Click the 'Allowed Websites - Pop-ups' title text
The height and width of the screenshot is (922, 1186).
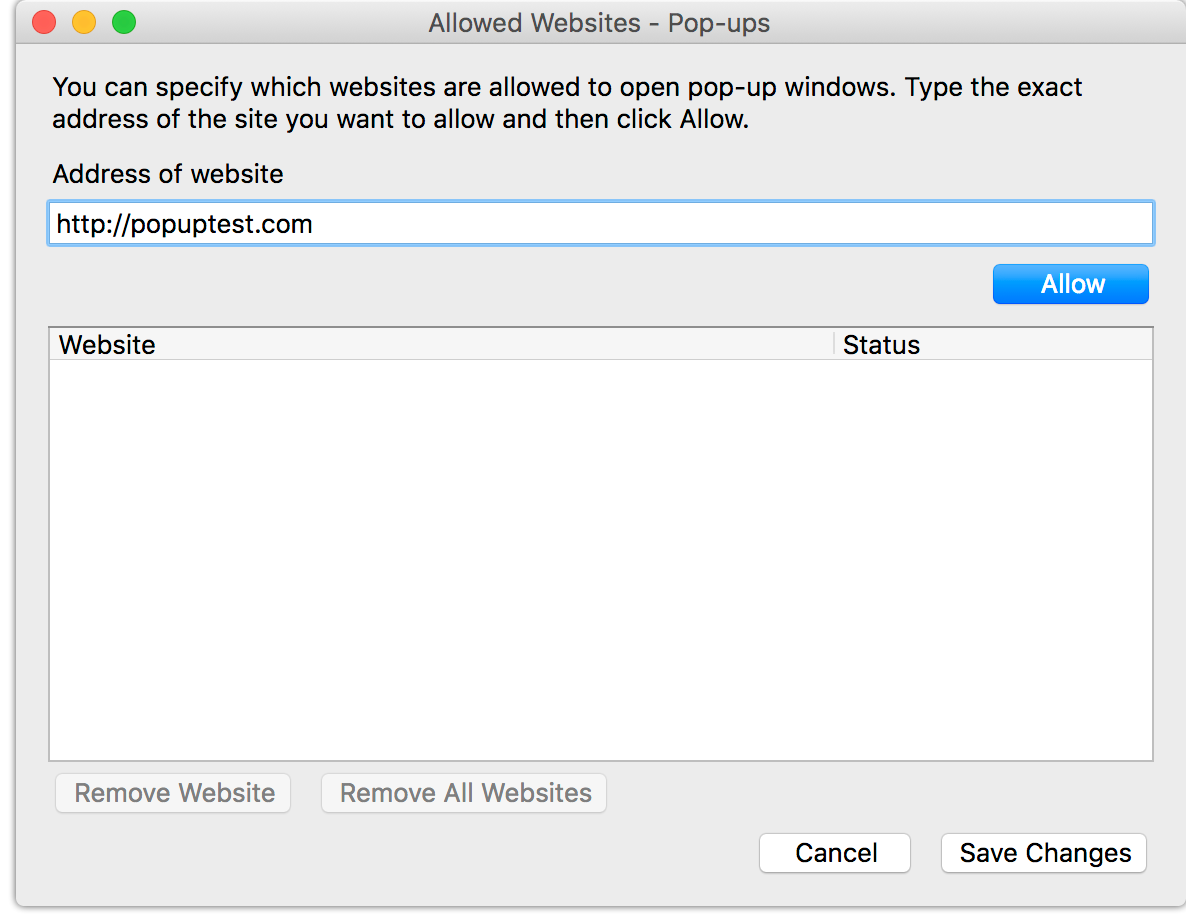click(599, 23)
